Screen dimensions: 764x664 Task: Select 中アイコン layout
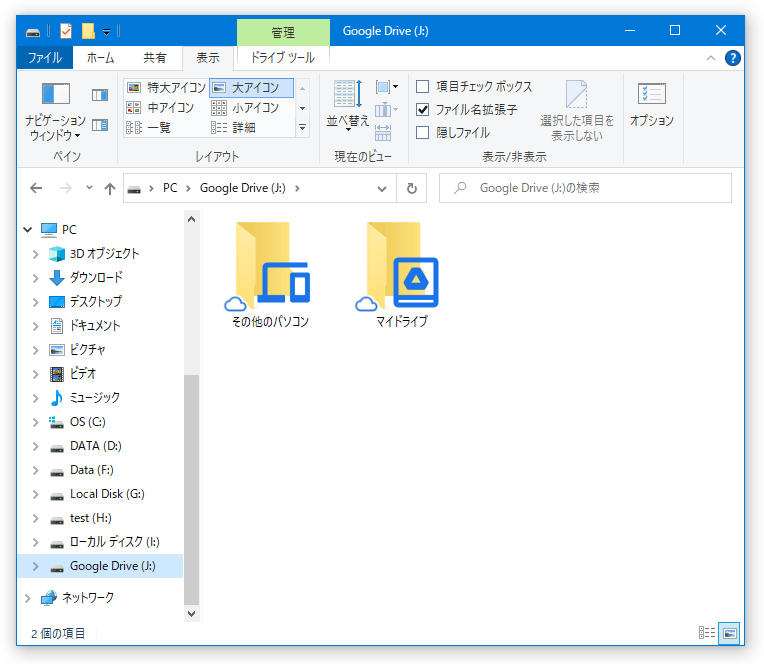pos(160,107)
